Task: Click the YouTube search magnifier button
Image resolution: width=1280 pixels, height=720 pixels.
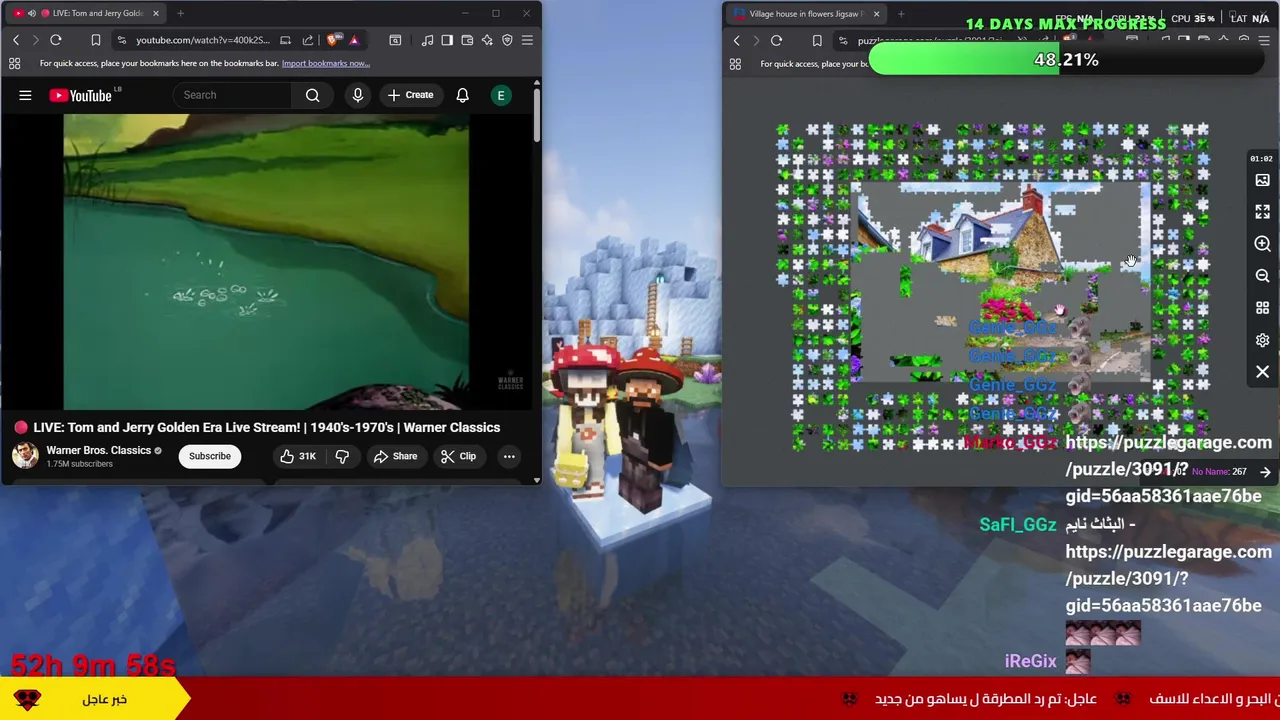Action: 313,95
